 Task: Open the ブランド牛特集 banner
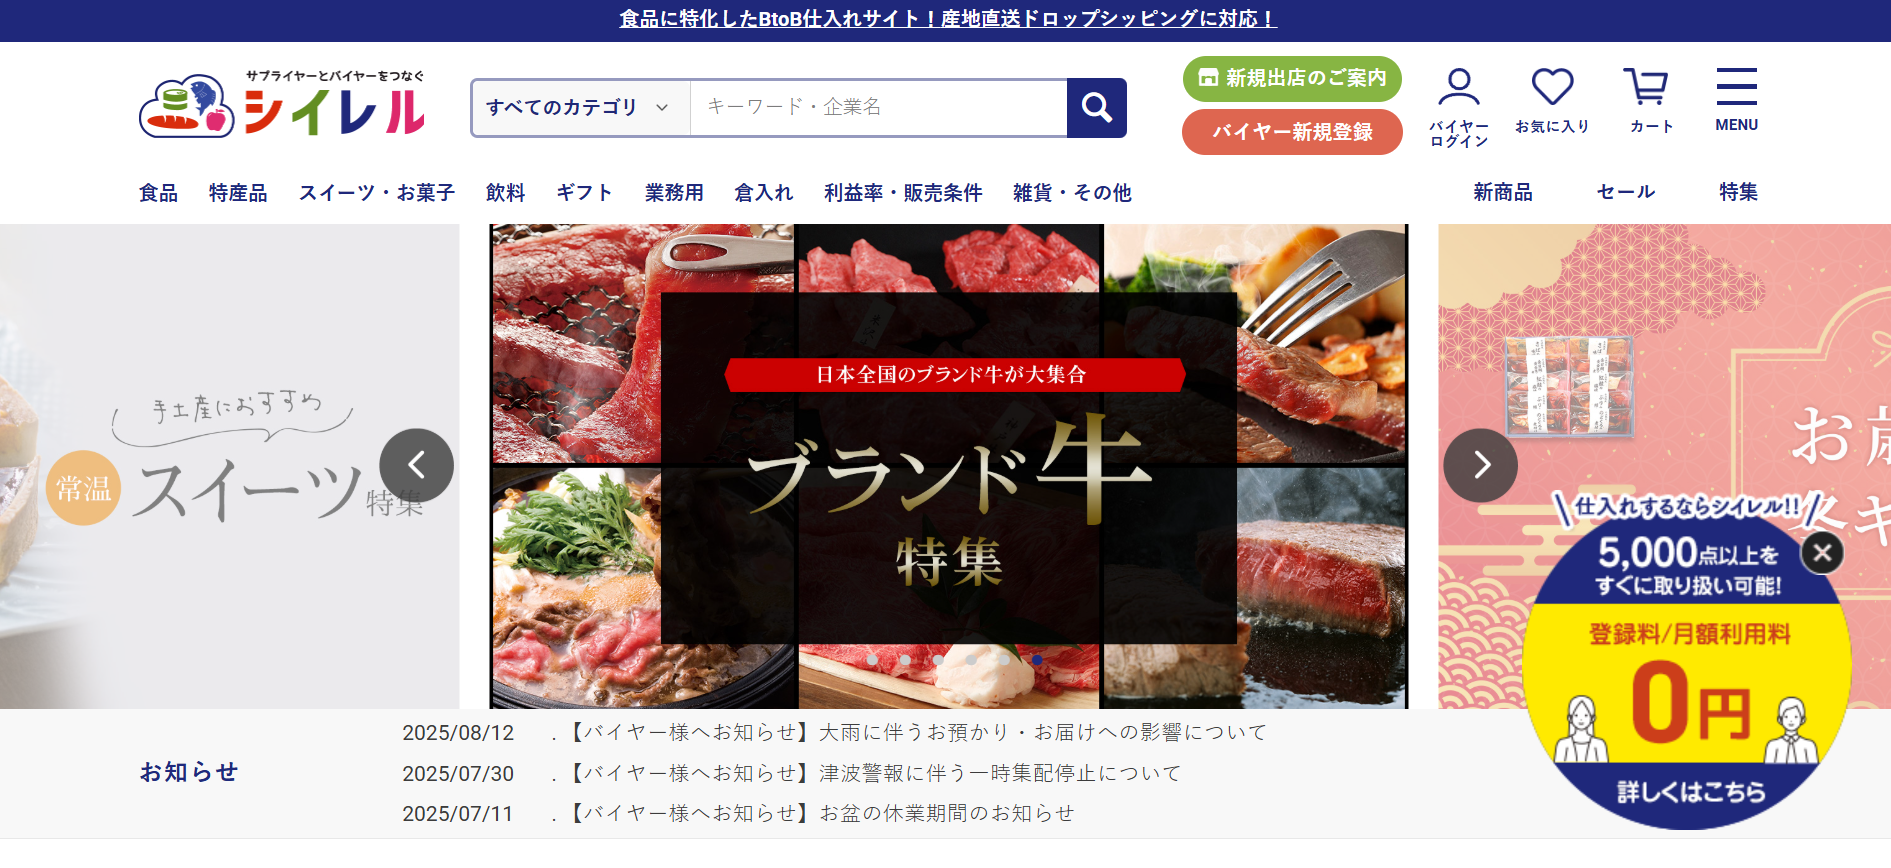click(949, 466)
